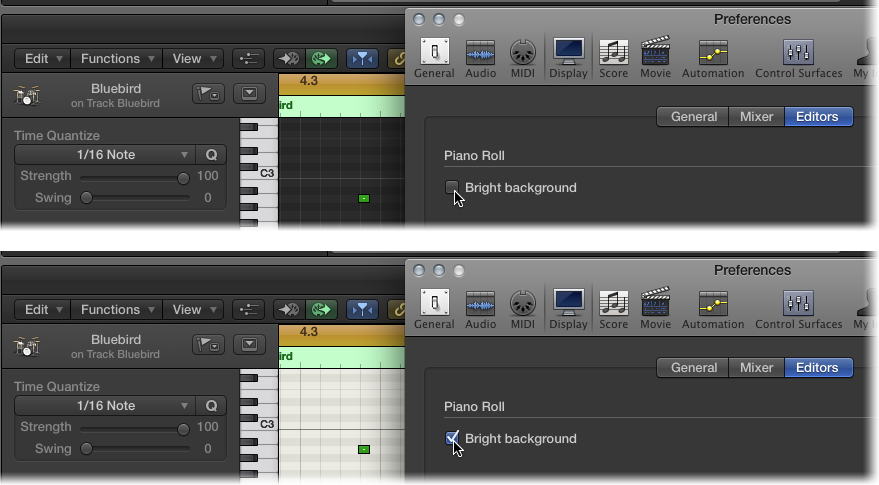This screenshot has height=485, width=879.
Task: Switch to the Mixer tab in top Preferences
Action: pos(756,117)
